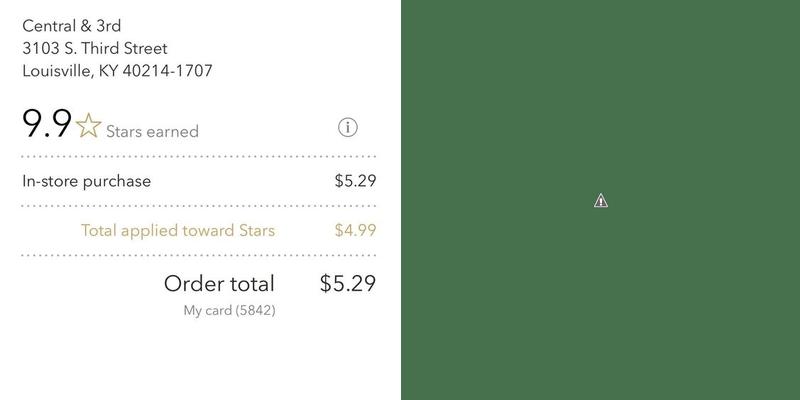Click the Louisville, KY 40214-1707 line
The width and height of the screenshot is (800, 400).
(117, 71)
